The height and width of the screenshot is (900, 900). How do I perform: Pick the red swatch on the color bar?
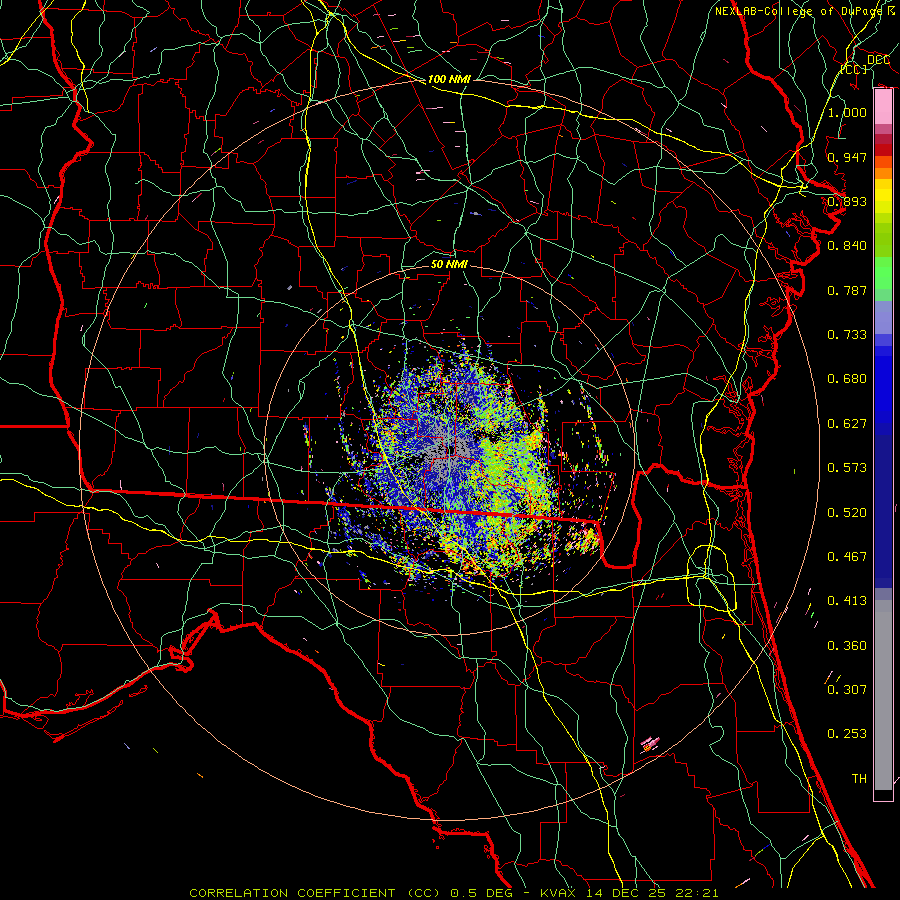[x=883, y=150]
